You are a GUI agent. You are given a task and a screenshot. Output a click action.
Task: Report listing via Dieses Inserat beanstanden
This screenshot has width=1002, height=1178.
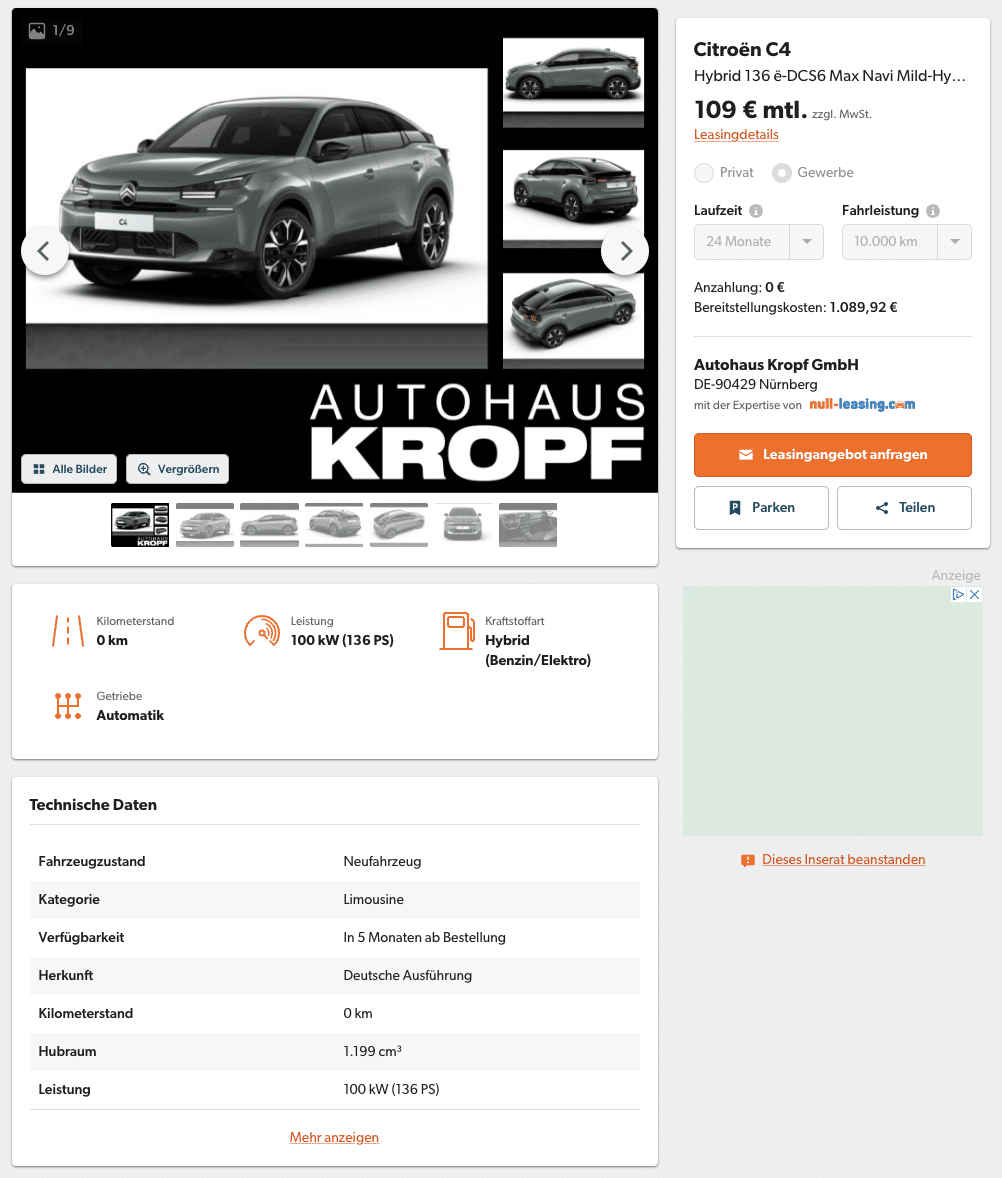pyautogui.click(x=844, y=859)
